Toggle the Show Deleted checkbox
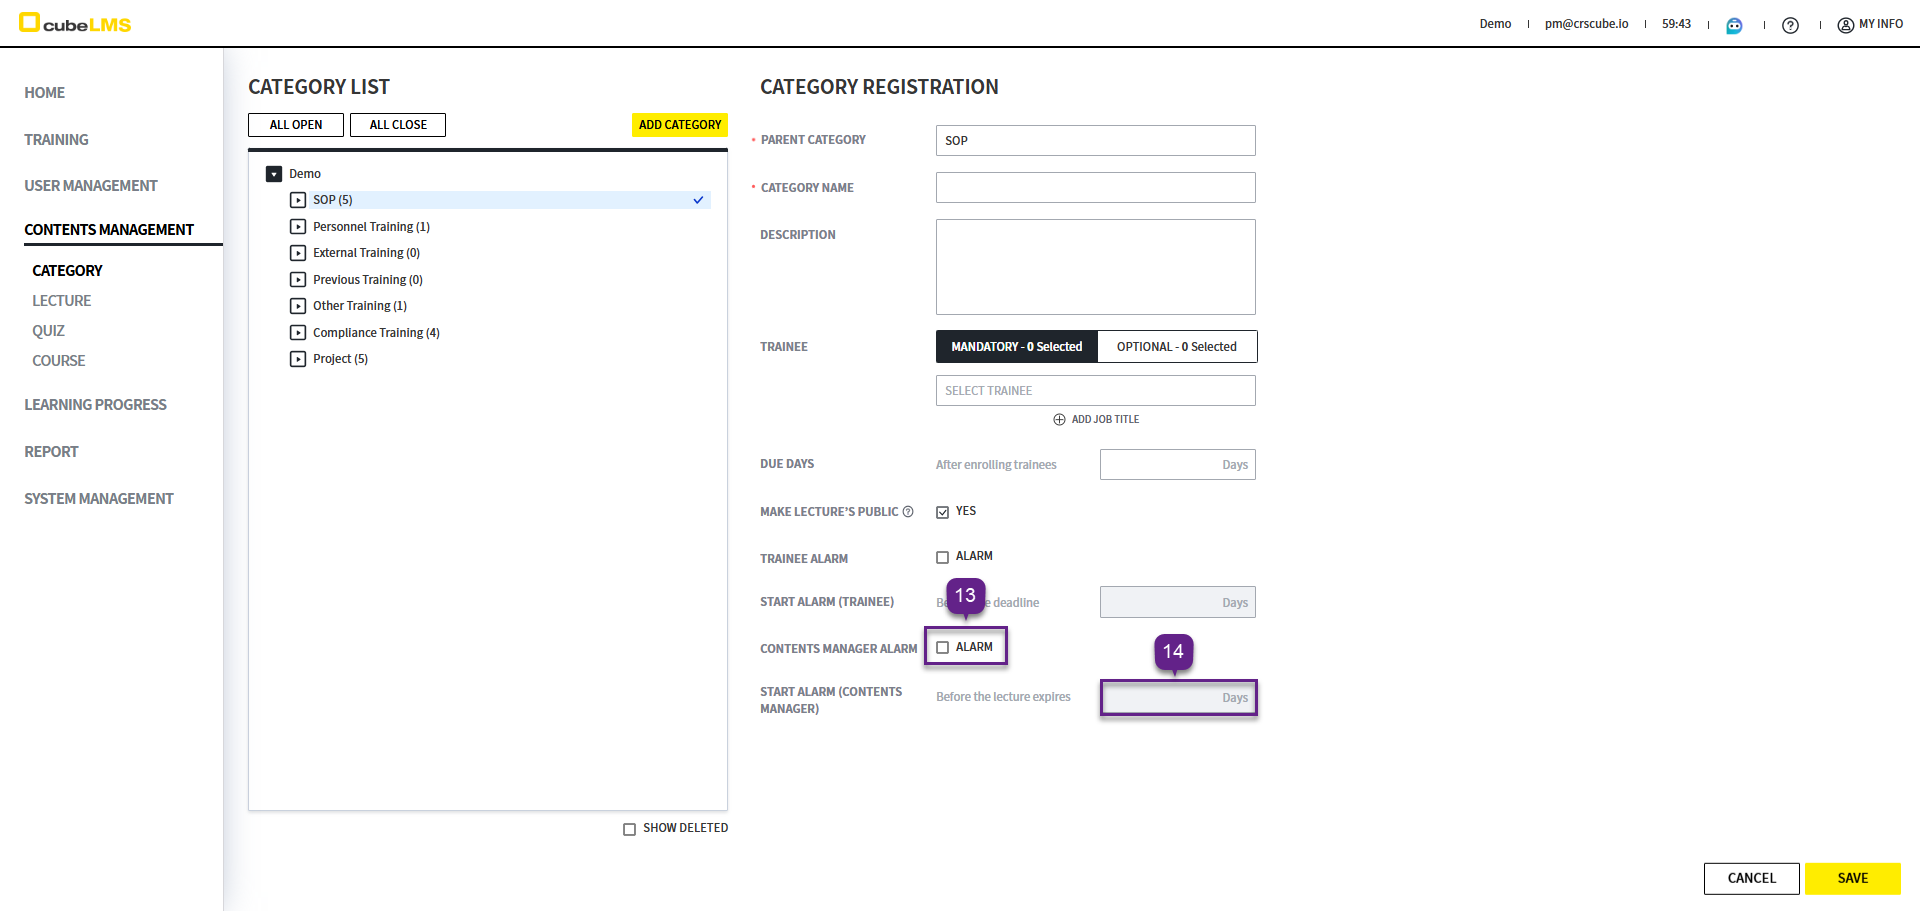The height and width of the screenshot is (911, 1920). tap(629, 829)
